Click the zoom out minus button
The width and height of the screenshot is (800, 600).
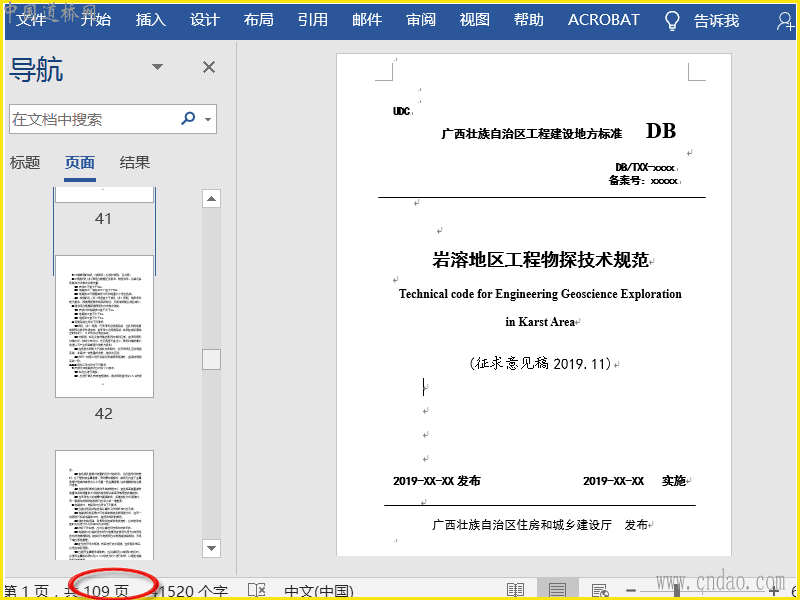point(631,591)
